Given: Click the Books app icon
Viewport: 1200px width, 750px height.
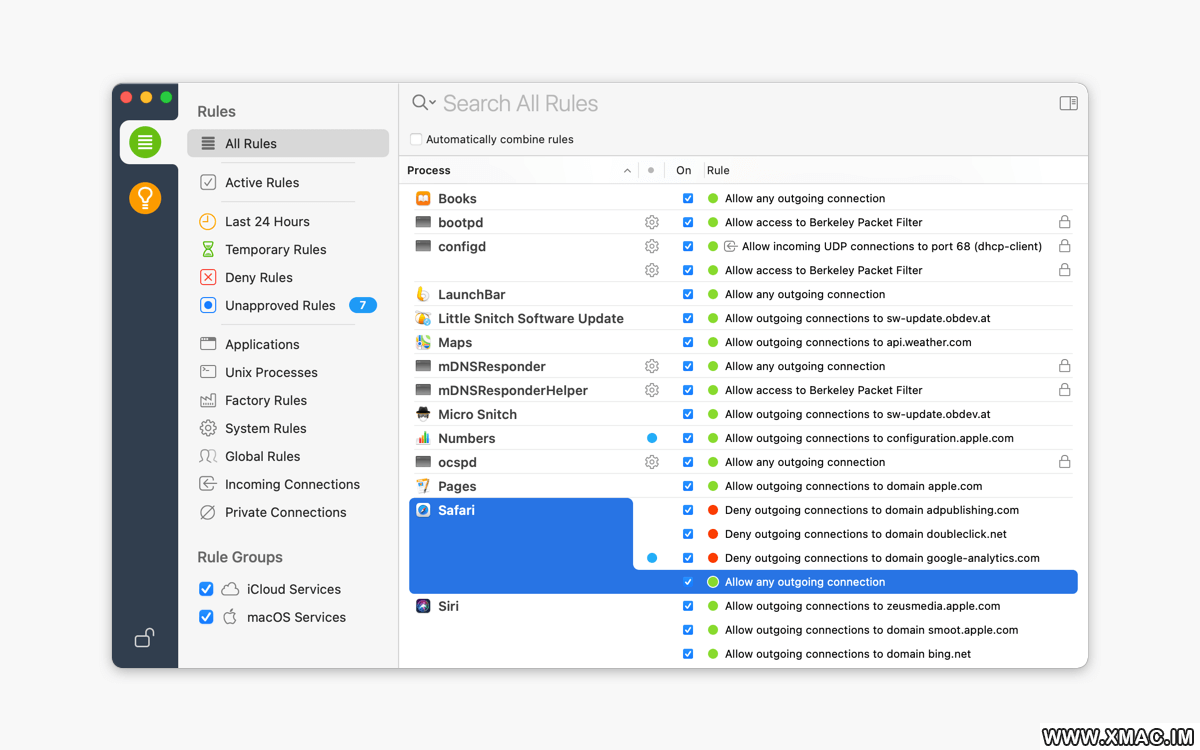Looking at the screenshot, I should (x=423, y=198).
